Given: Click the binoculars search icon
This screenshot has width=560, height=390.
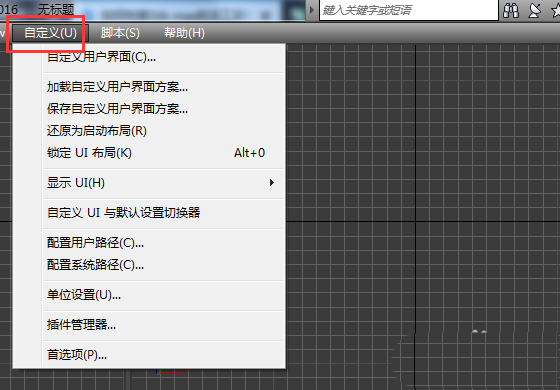Looking at the screenshot, I should [x=511, y=11].
